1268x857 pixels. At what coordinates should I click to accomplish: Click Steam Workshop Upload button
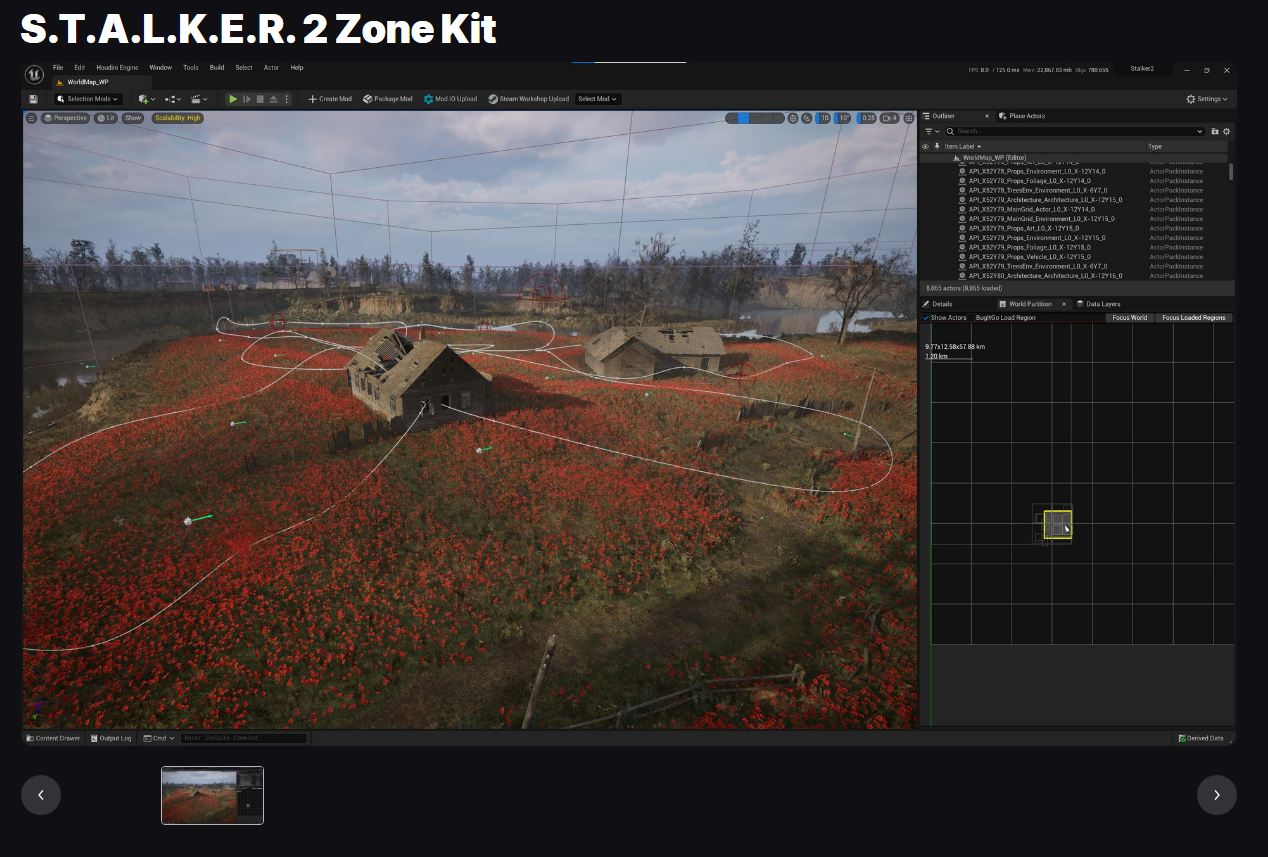pyautogui.click(x=528, y=99)
